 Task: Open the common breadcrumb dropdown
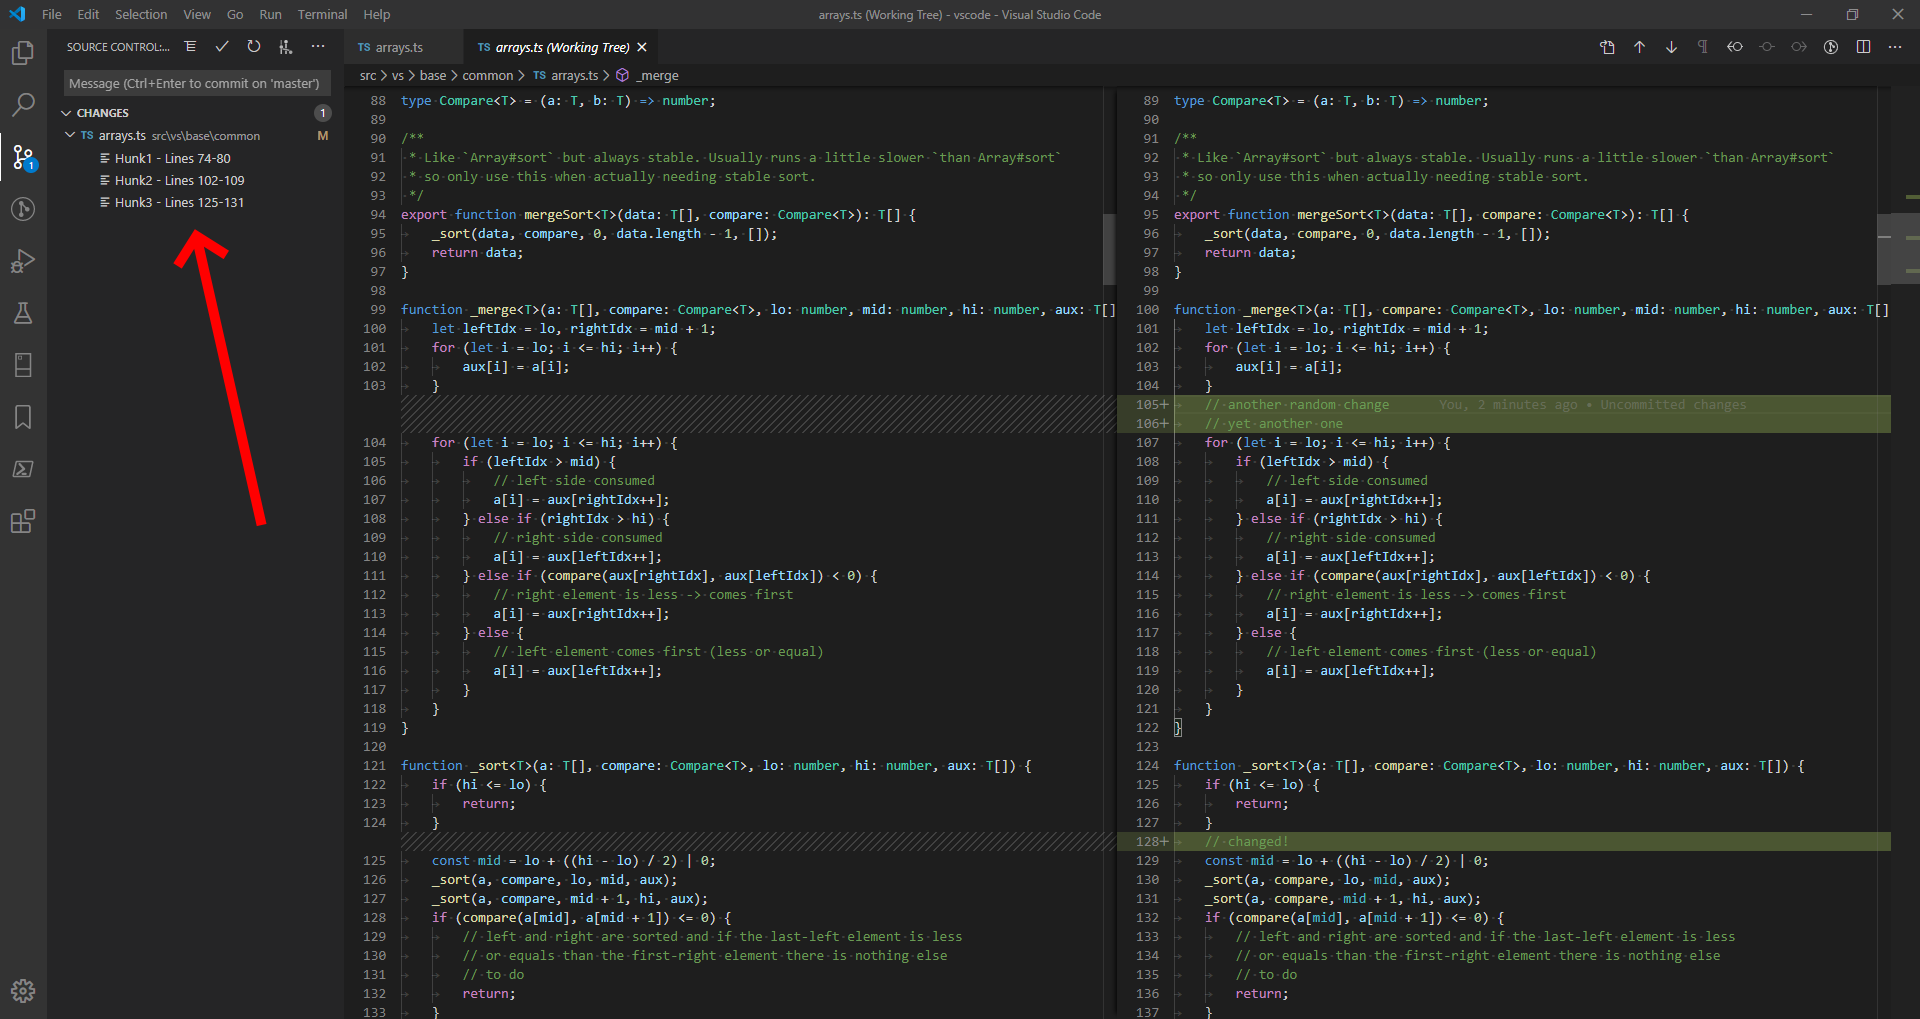point(489,75)
